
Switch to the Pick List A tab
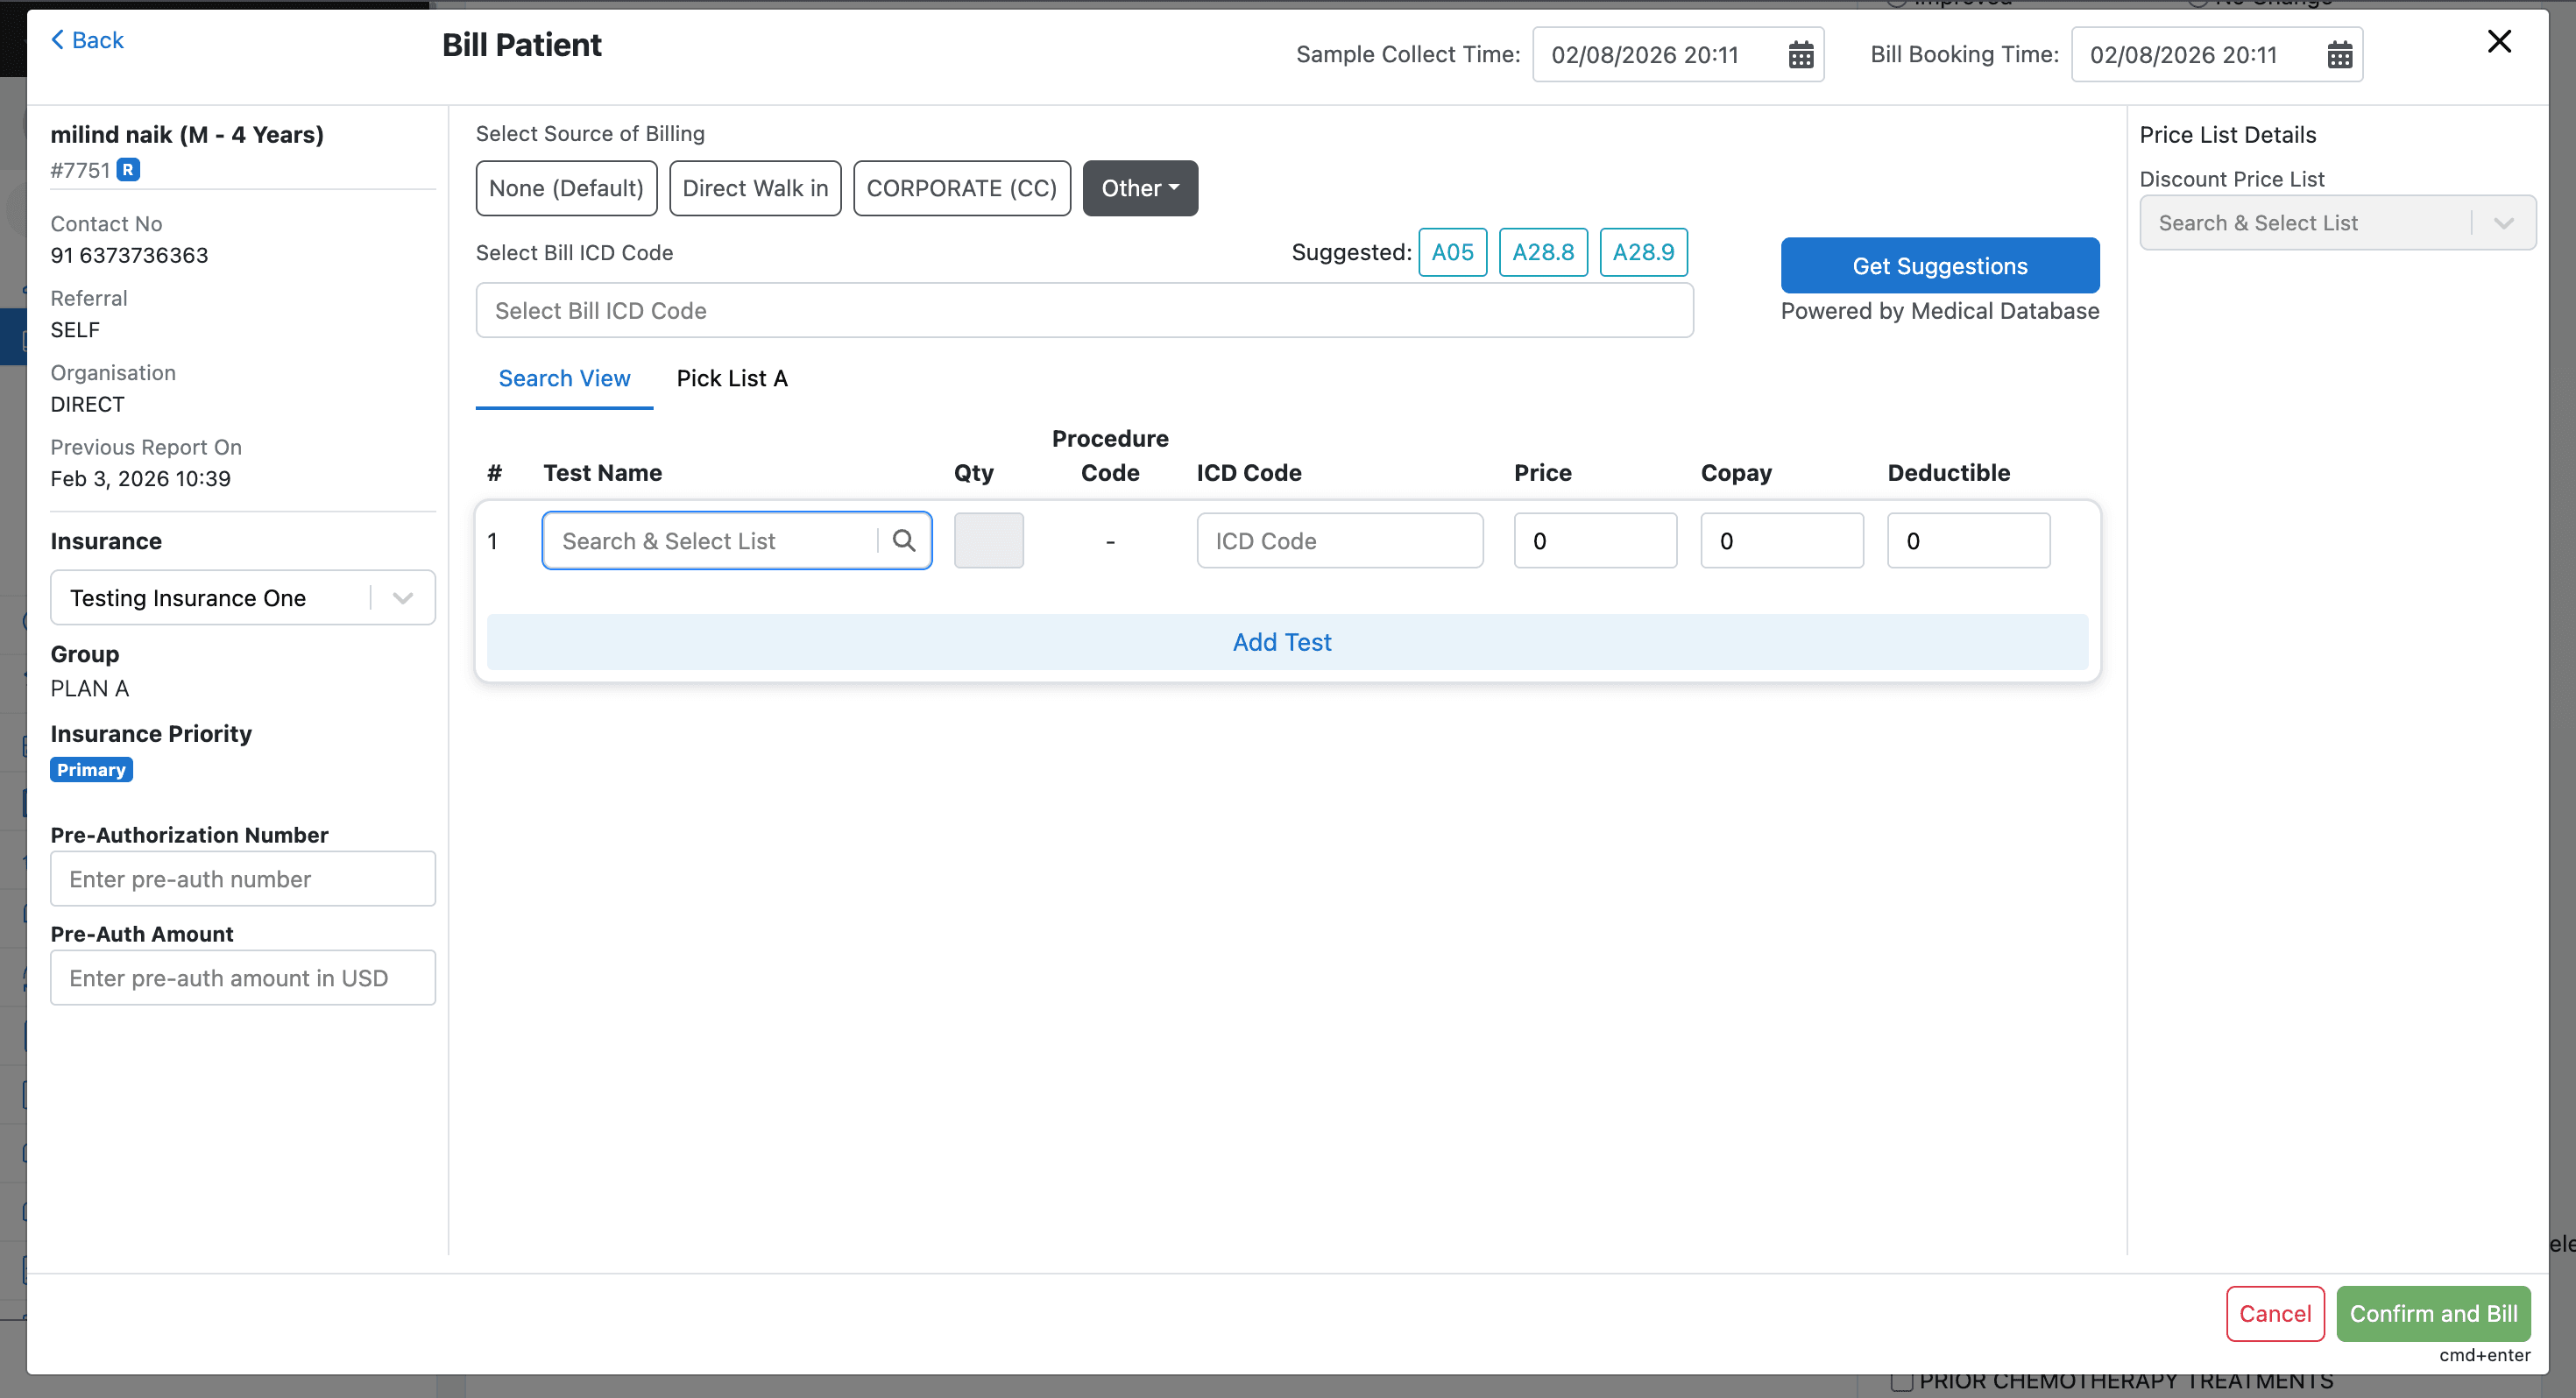[732, 379]
